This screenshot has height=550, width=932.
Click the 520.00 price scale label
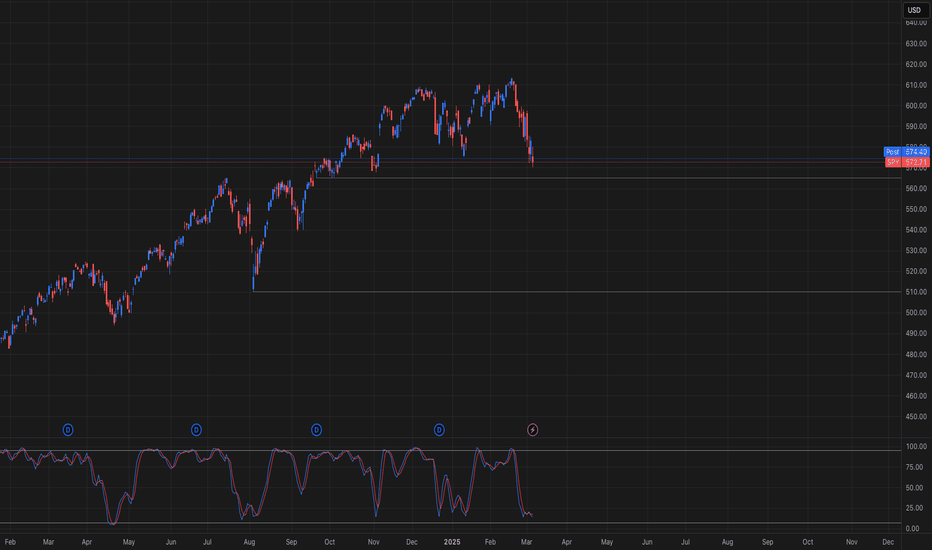click(x=916, y=271)
